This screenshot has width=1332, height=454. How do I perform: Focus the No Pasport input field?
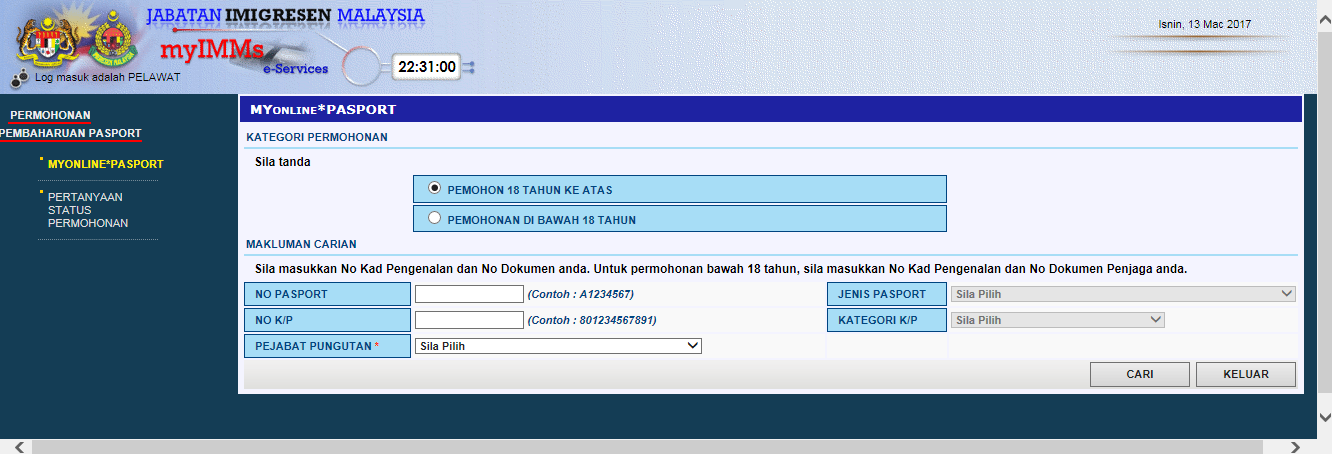tap(469, 294)
